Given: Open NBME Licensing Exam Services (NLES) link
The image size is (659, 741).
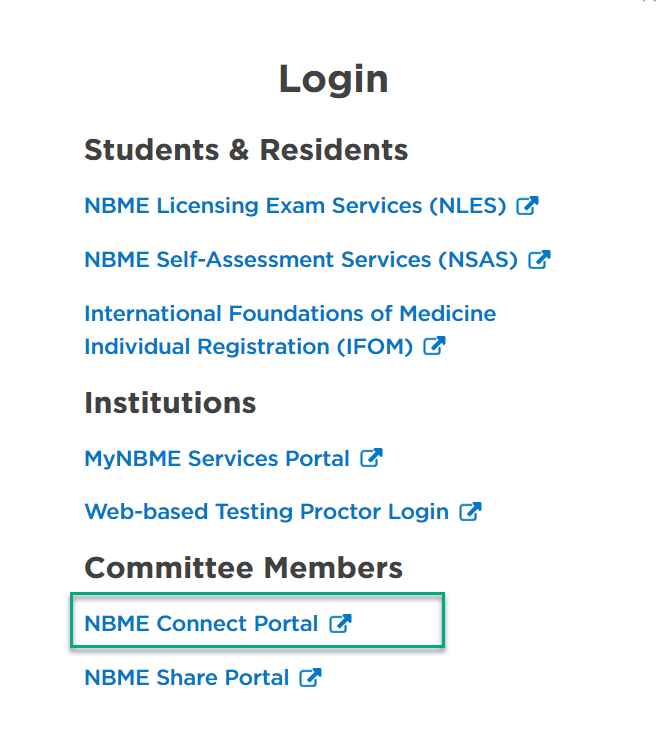Looking at the screenshot, I should pos(295,206).
